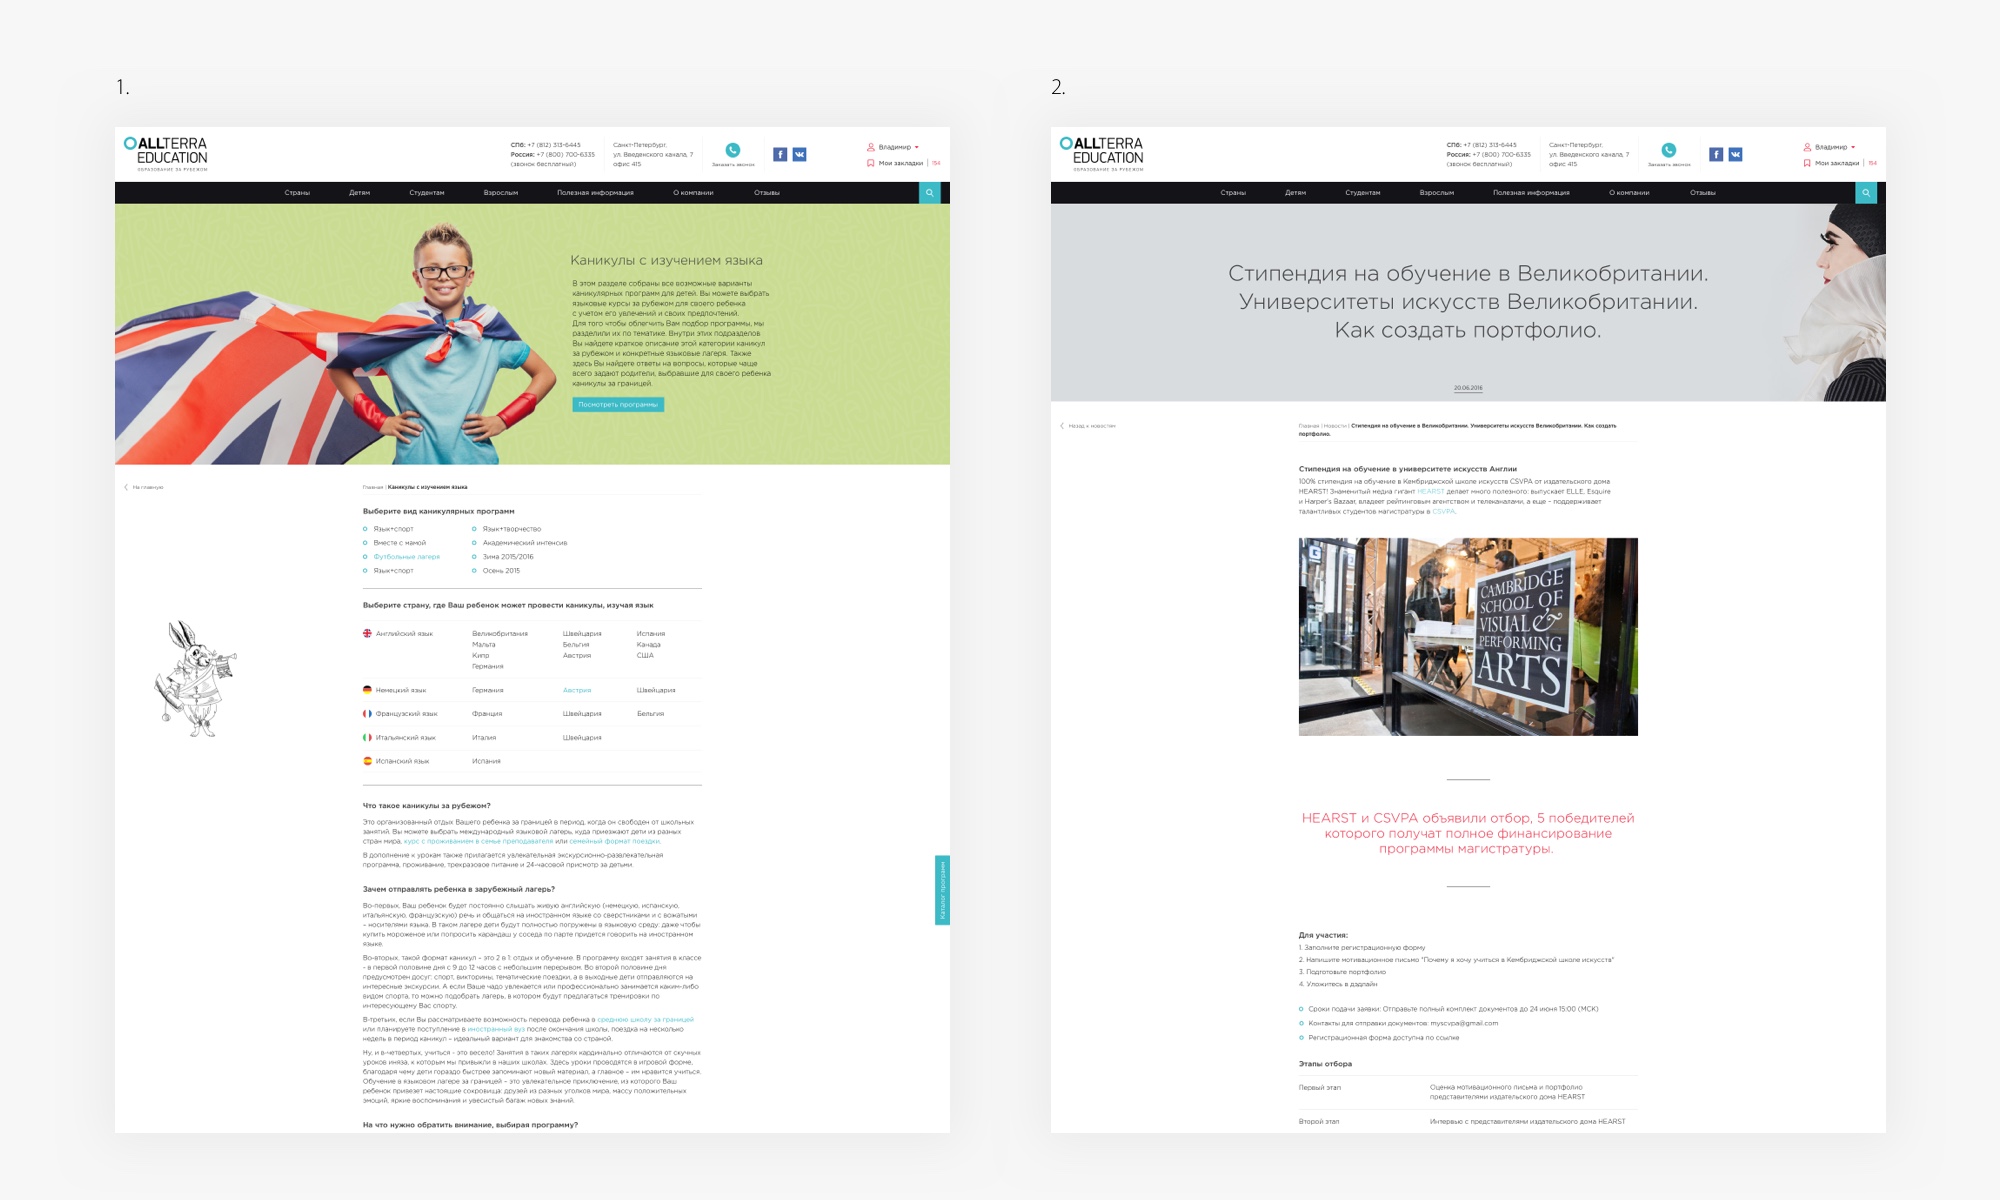Image resolution: width=2000 pixels, height=1200 pixels.
Task: Expand the Владимир user dropdown in mockup 2
Action: (1834, 147)
